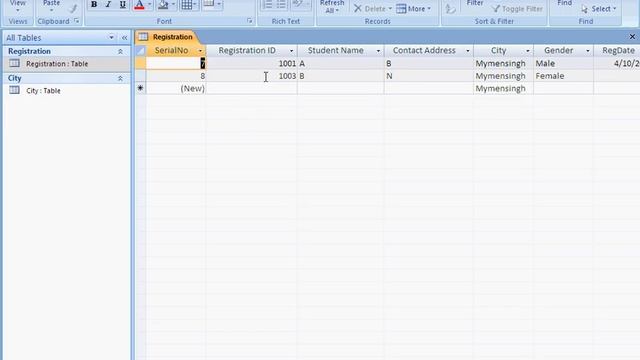Open the font color dropdown arrow
The height and width of the screenshot is (360, 640).
pyautogui.click(x=149, y=4)
